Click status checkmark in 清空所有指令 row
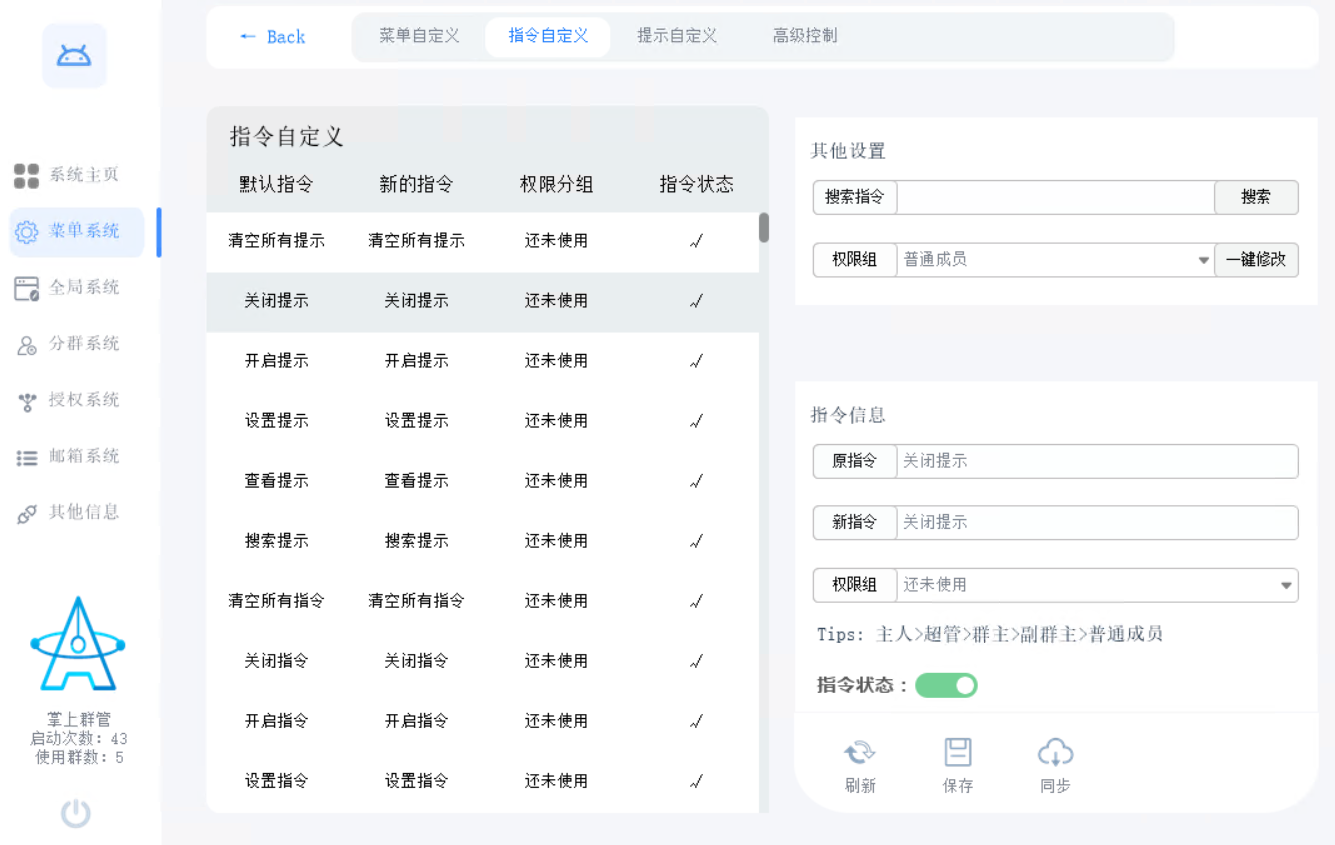This screenshot has width=1335, height=845. (697, 601)
